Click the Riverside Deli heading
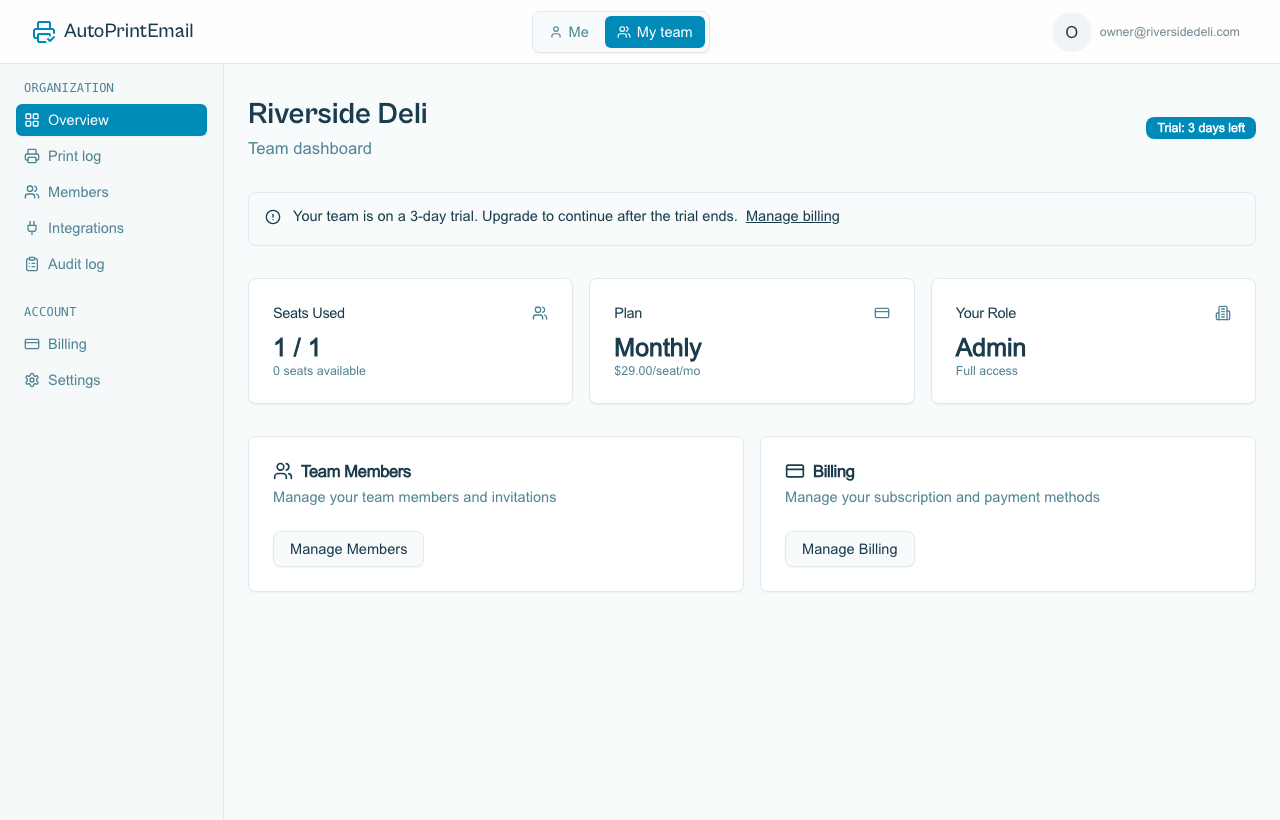Screen dimensions: 1280x820 [x=338, y=113]
